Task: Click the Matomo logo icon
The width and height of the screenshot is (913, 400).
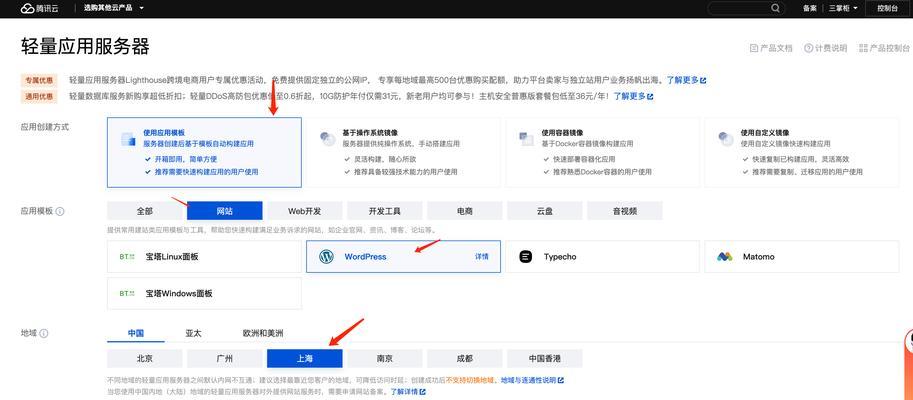Action: (x=724, y=257)
